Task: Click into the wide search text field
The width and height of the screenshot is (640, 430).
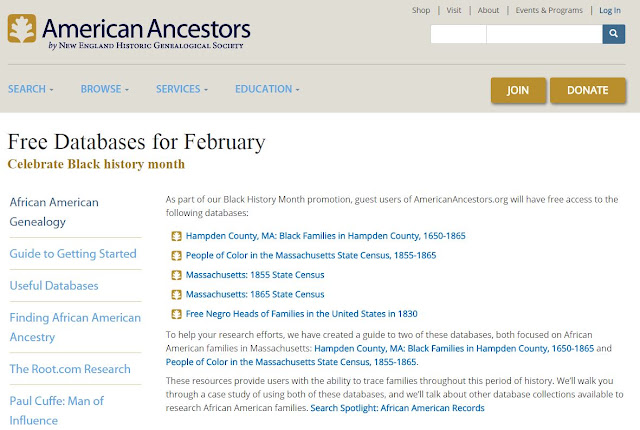Action: 544,34
